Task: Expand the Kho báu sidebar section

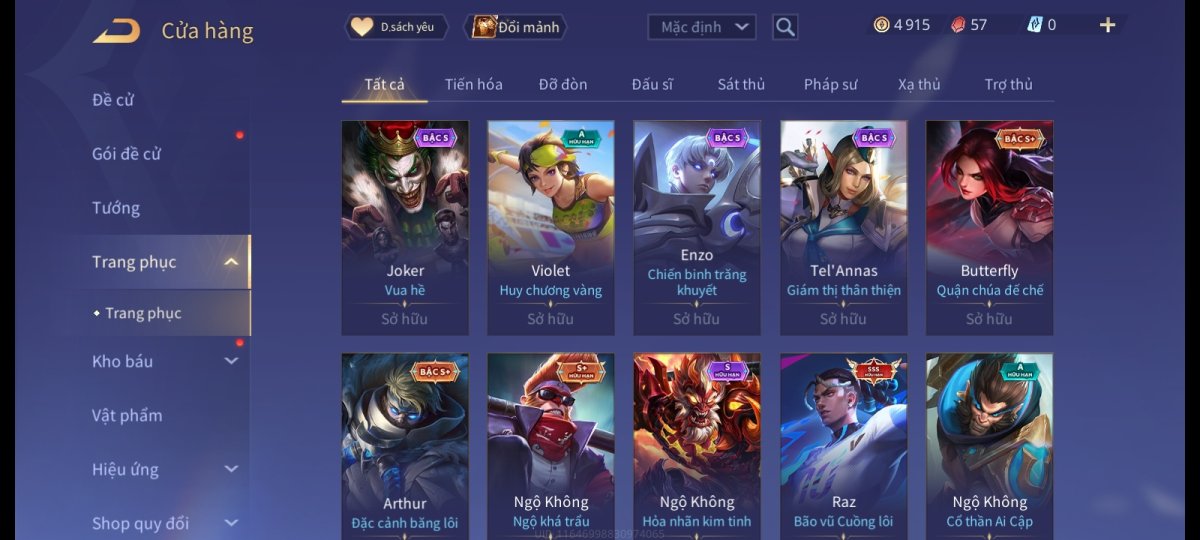Action: point(231,361)
